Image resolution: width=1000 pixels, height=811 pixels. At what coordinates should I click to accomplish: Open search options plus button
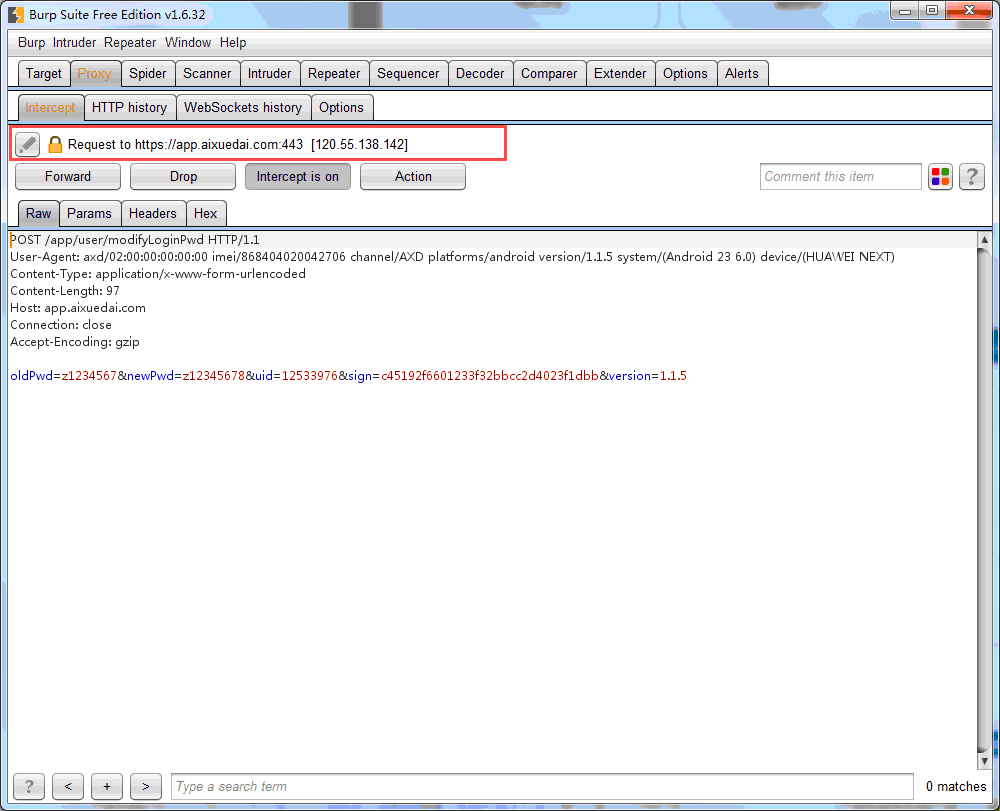tap(107, 786)
